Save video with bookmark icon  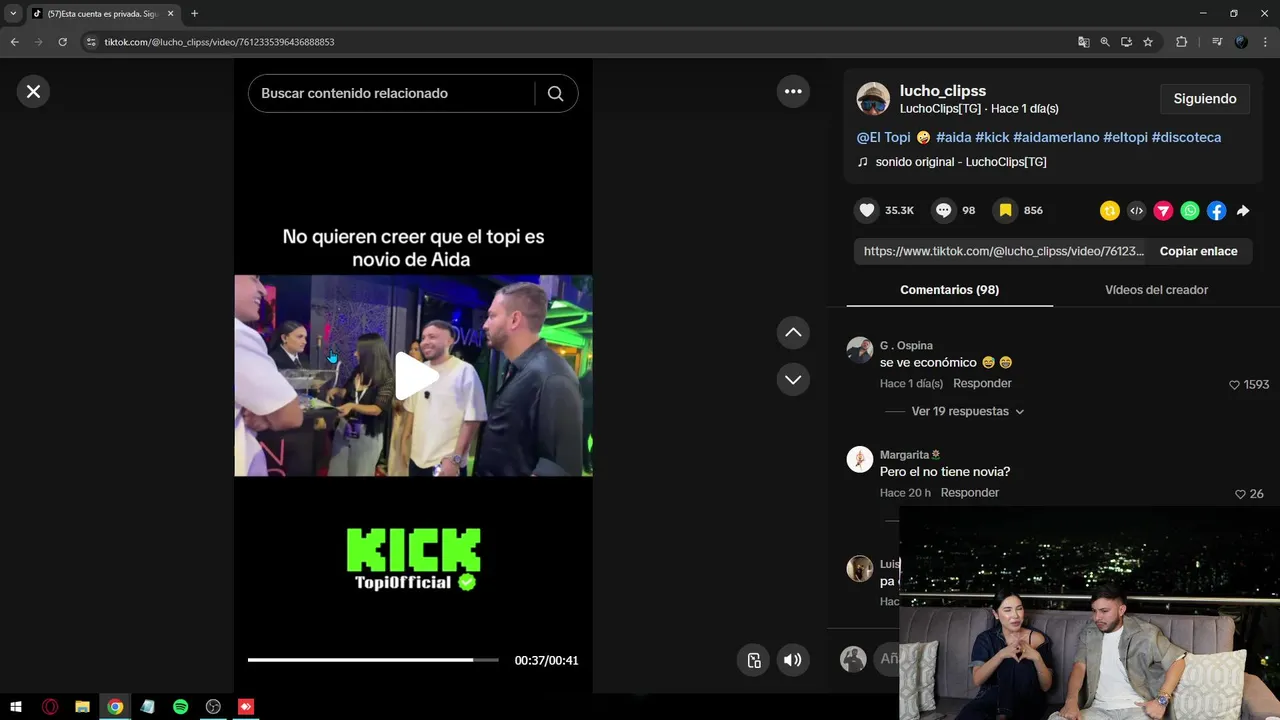[x=1005, y=210]
